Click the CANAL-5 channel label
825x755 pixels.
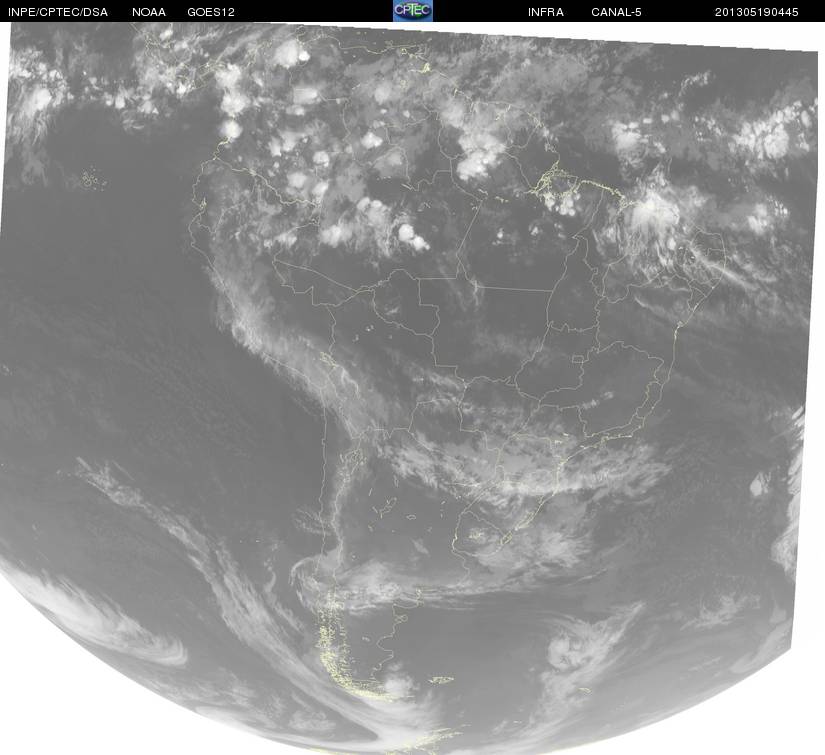616,12
